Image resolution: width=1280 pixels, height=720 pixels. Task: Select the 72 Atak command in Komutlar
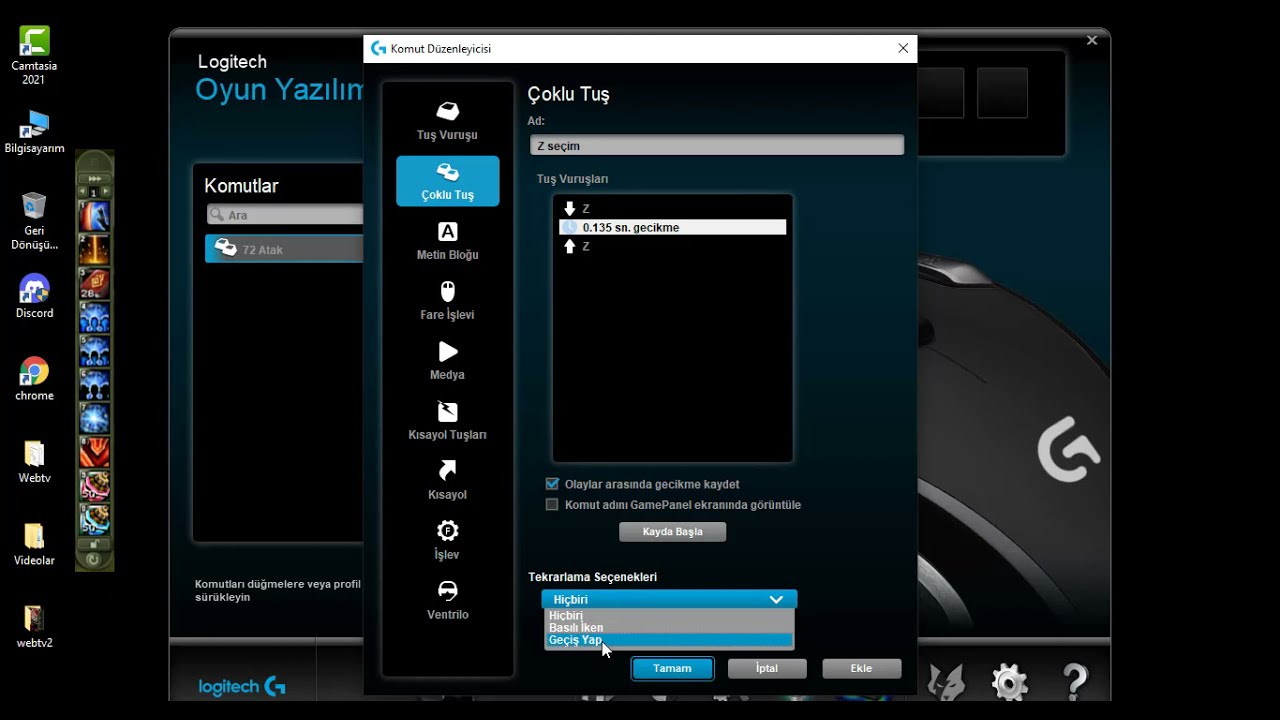point(284,249)
